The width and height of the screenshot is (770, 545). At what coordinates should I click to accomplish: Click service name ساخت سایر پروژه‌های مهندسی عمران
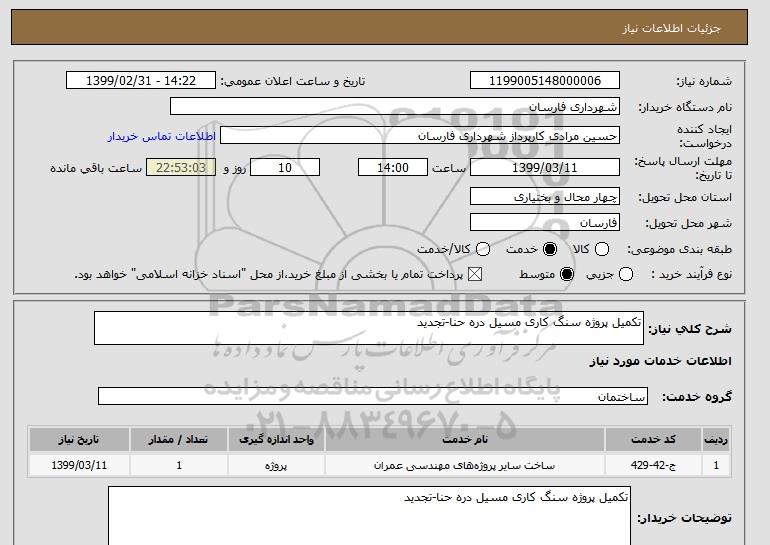[465, 465]
